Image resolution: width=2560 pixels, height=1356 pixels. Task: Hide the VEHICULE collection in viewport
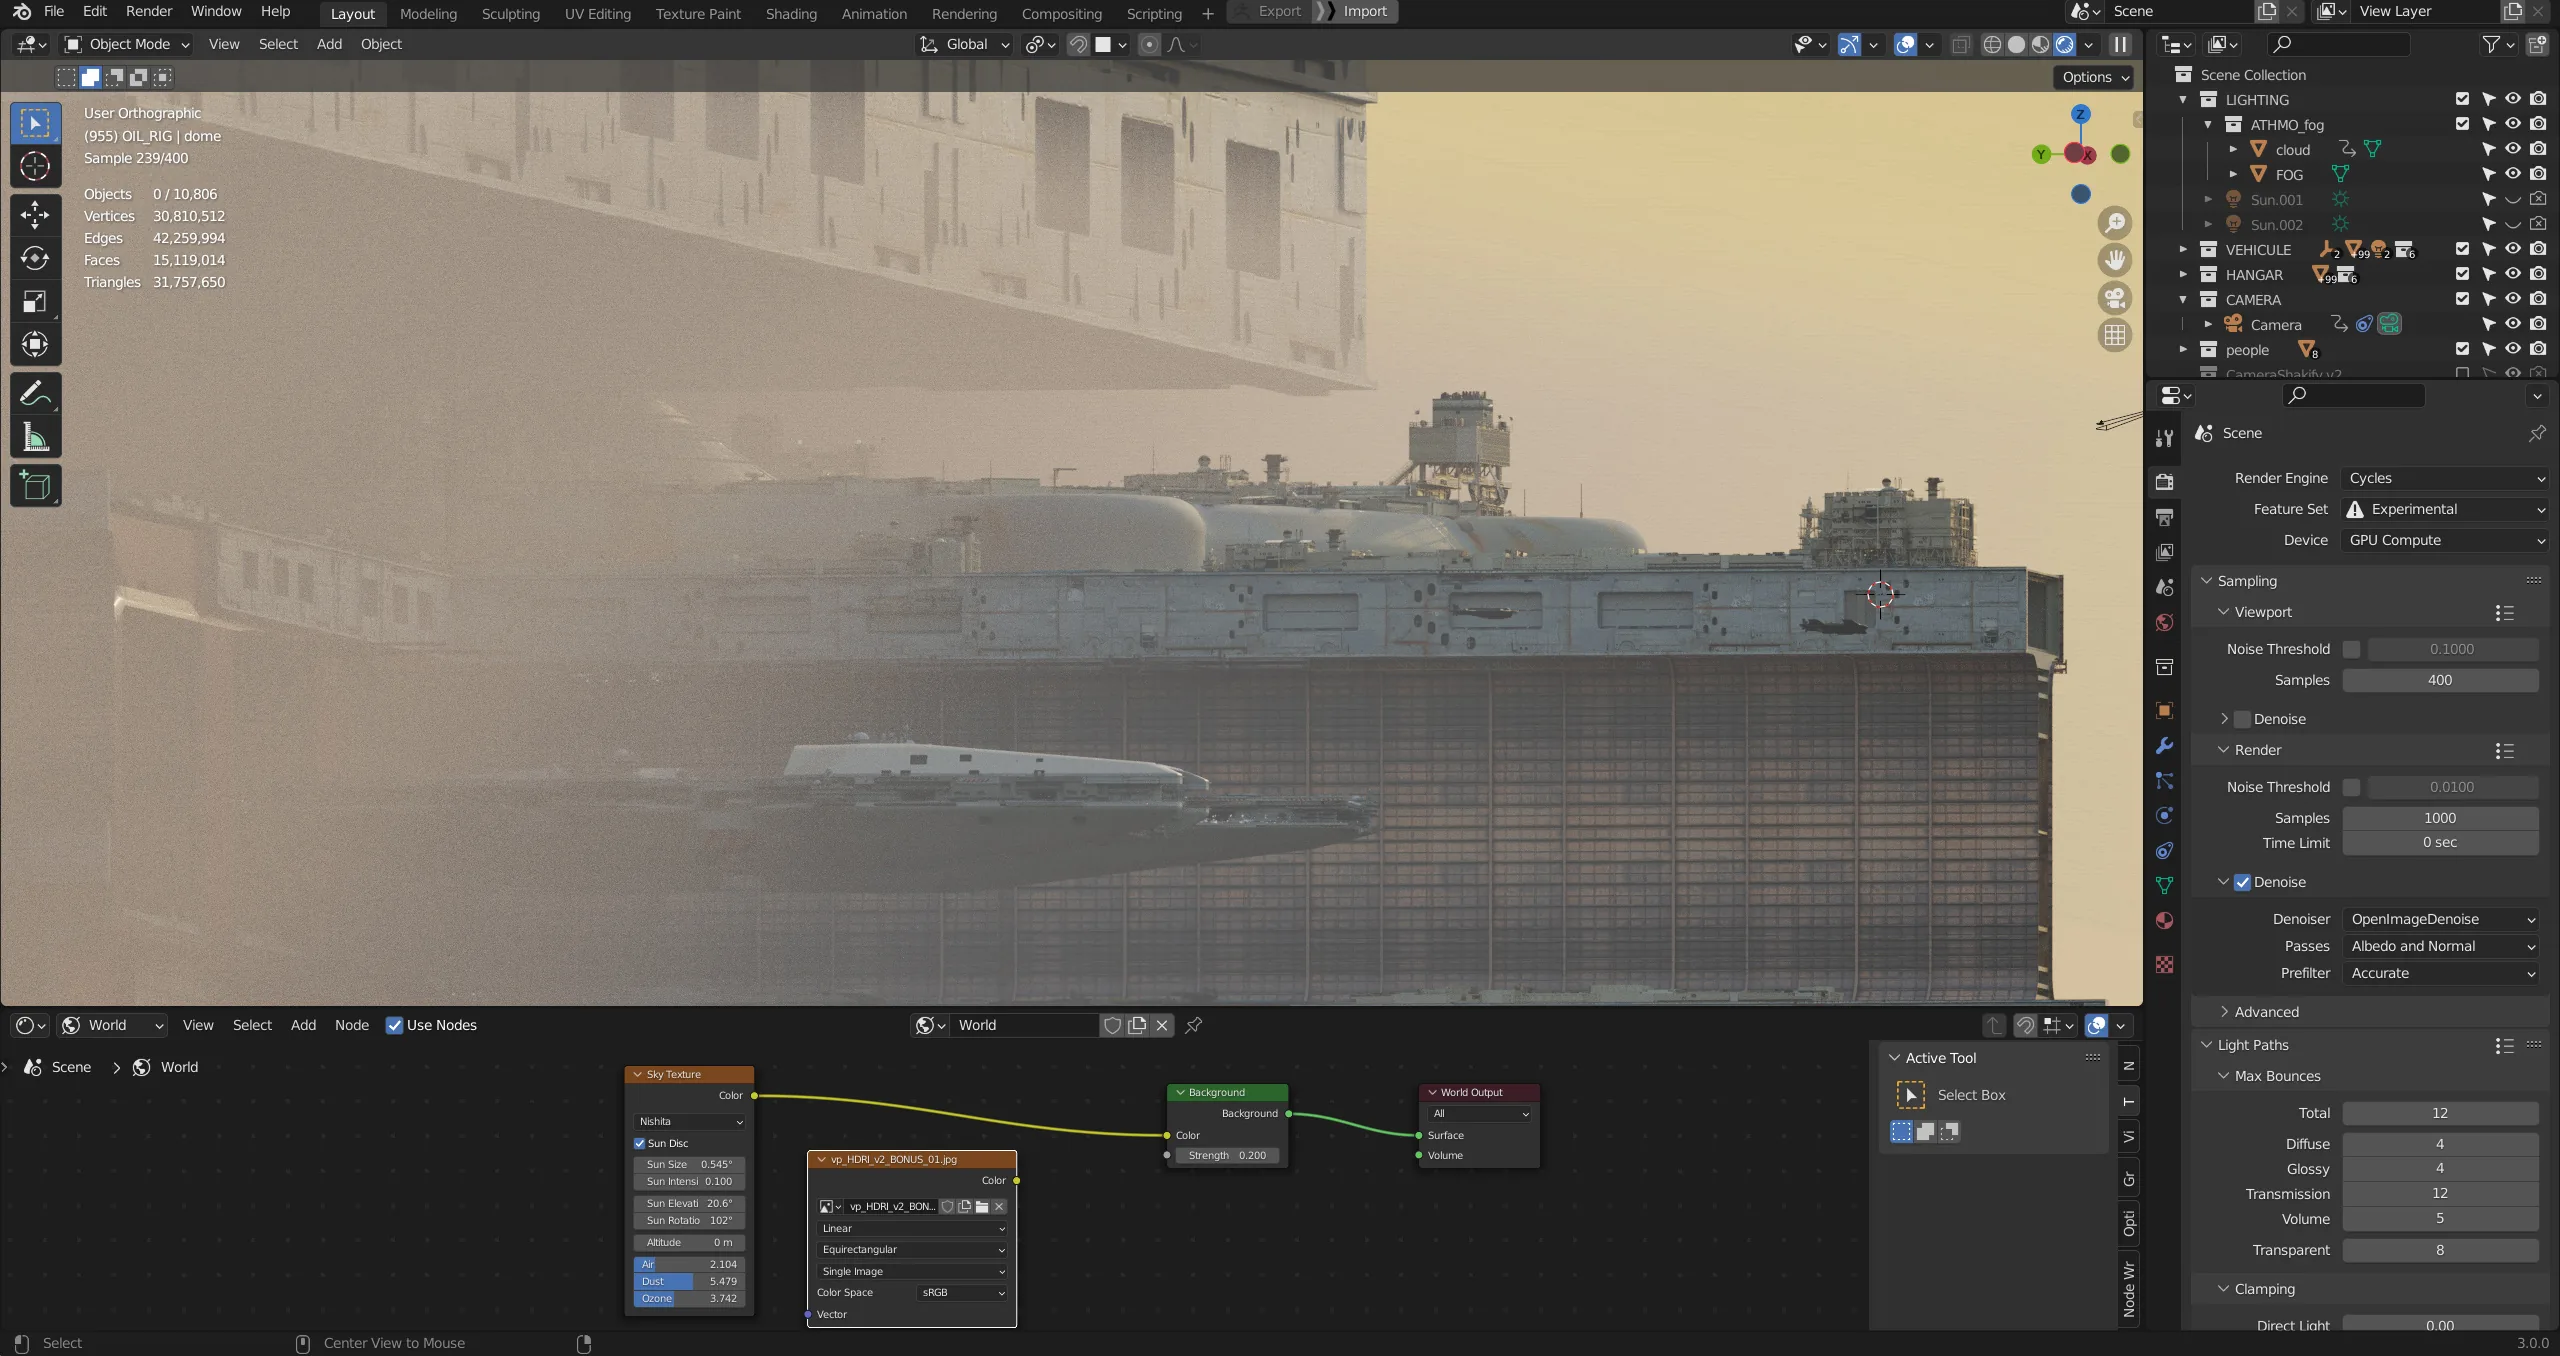(x=2513, y=249)
